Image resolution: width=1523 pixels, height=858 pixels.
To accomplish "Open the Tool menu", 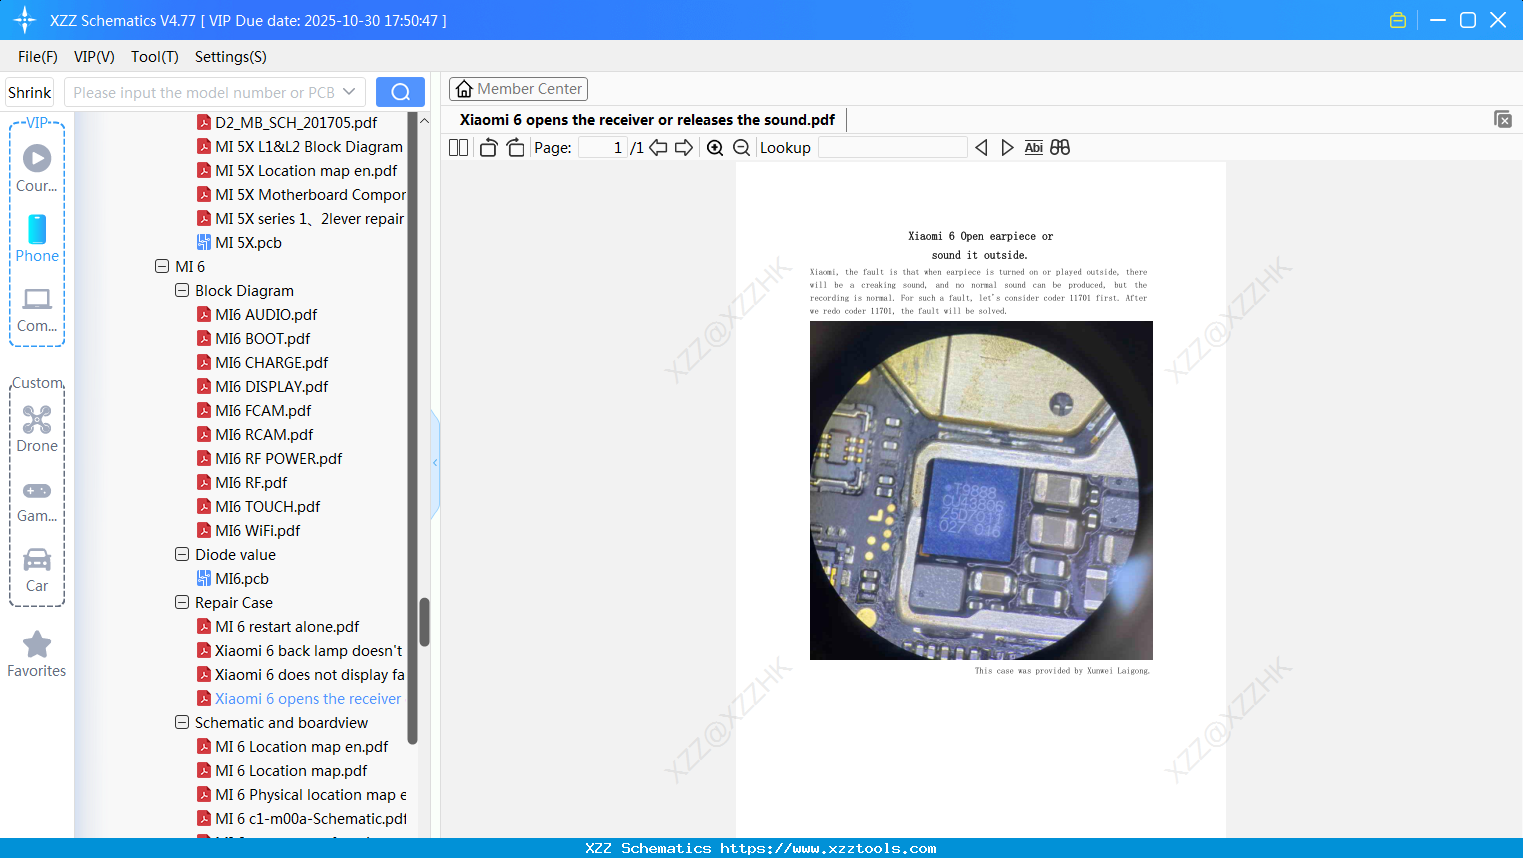I will 155,57.
